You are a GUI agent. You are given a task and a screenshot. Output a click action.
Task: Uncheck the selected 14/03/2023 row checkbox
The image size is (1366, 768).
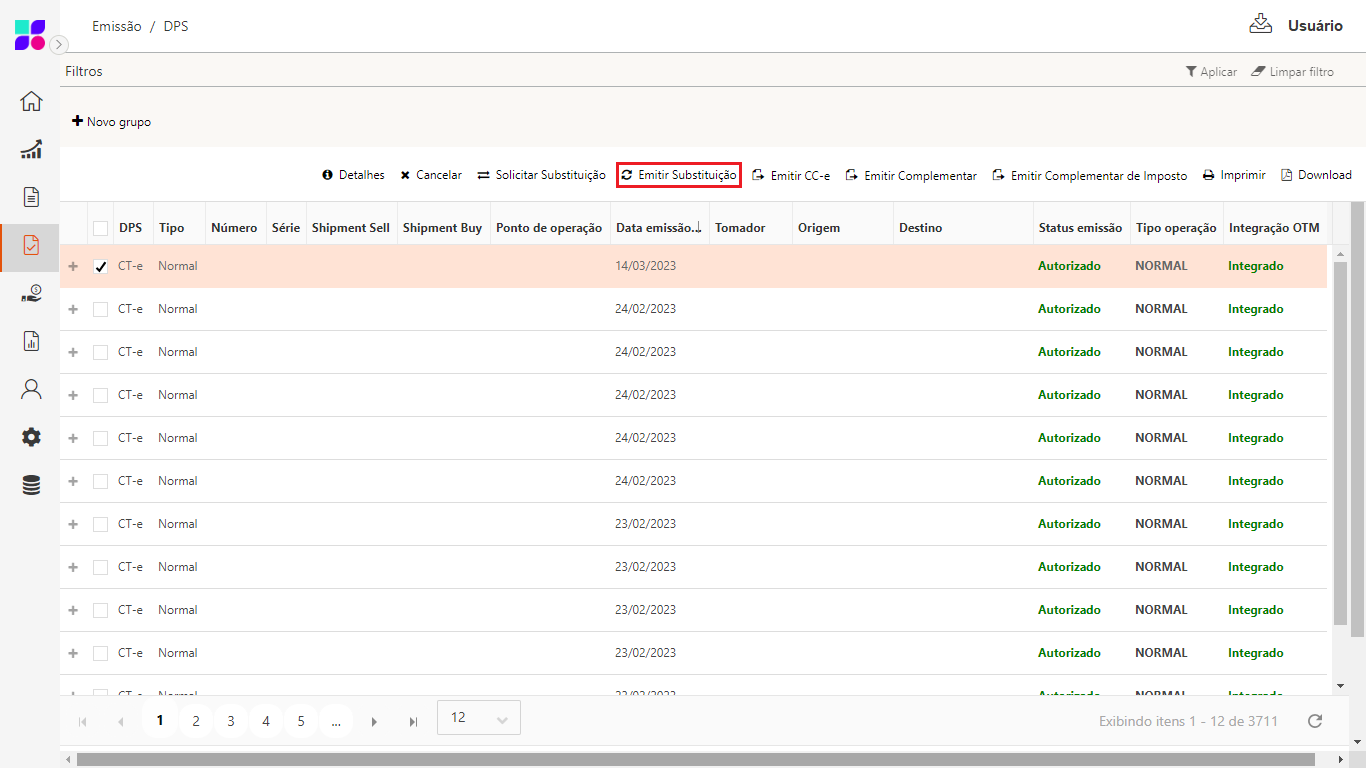[x=100, y=267]
